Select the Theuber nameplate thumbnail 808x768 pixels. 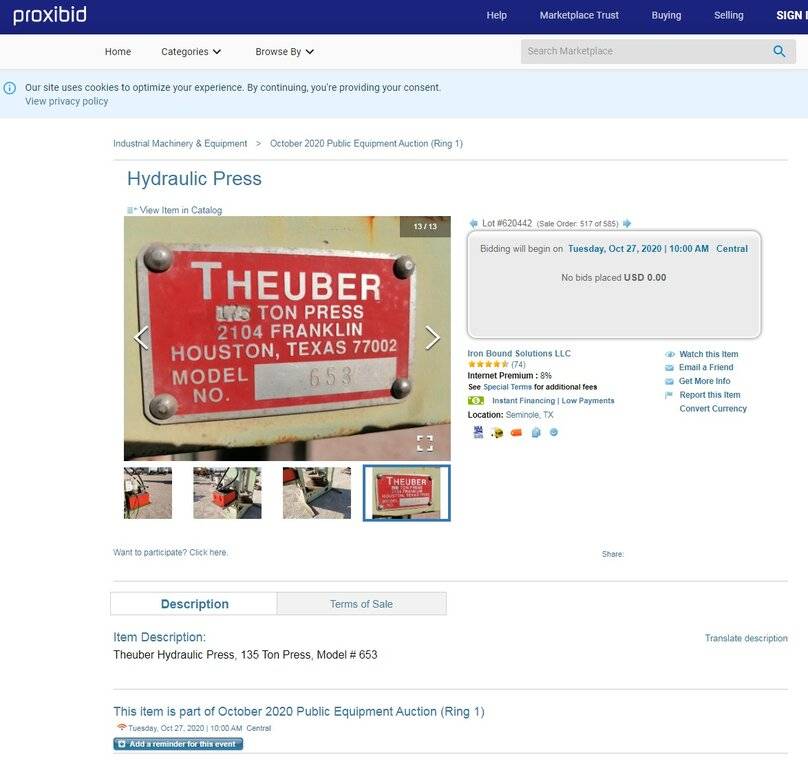point(407,493)
